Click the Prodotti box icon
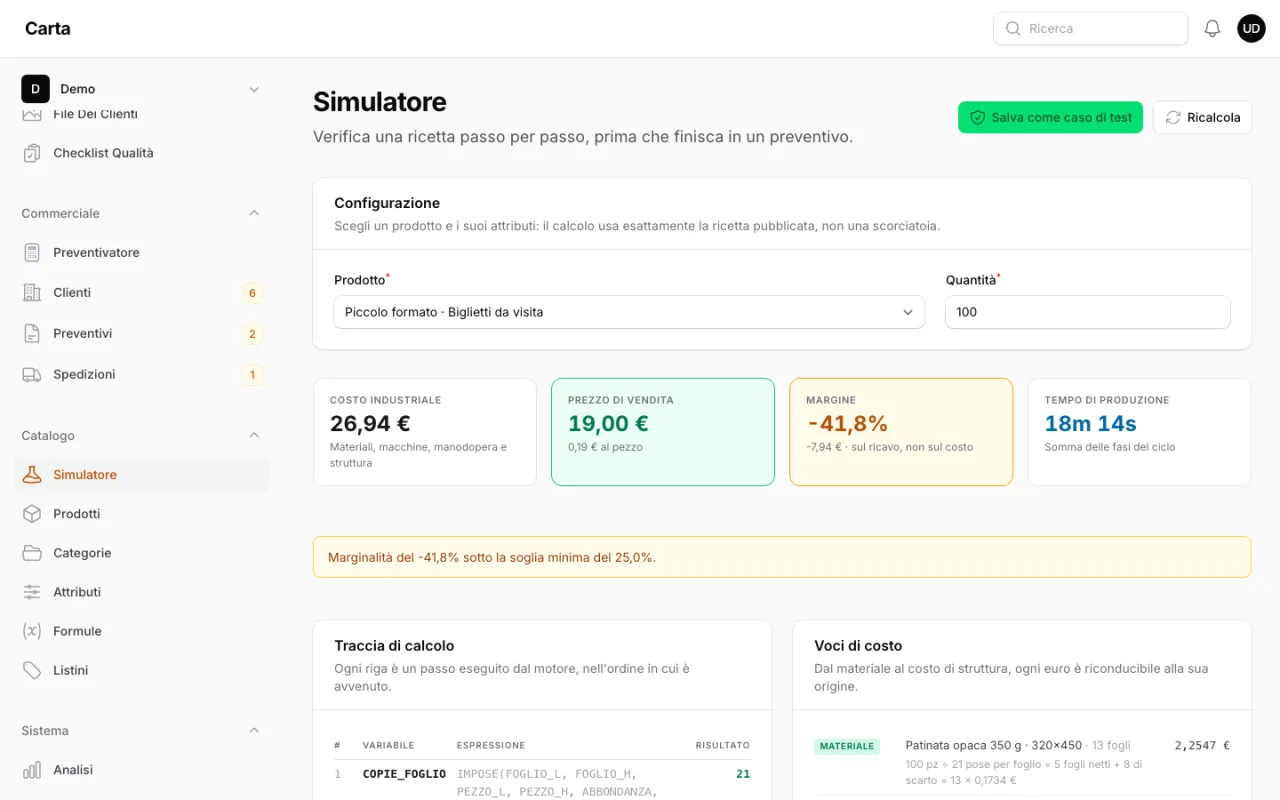The height and width of the screenshot is (800, 1280). coord(32,514)
